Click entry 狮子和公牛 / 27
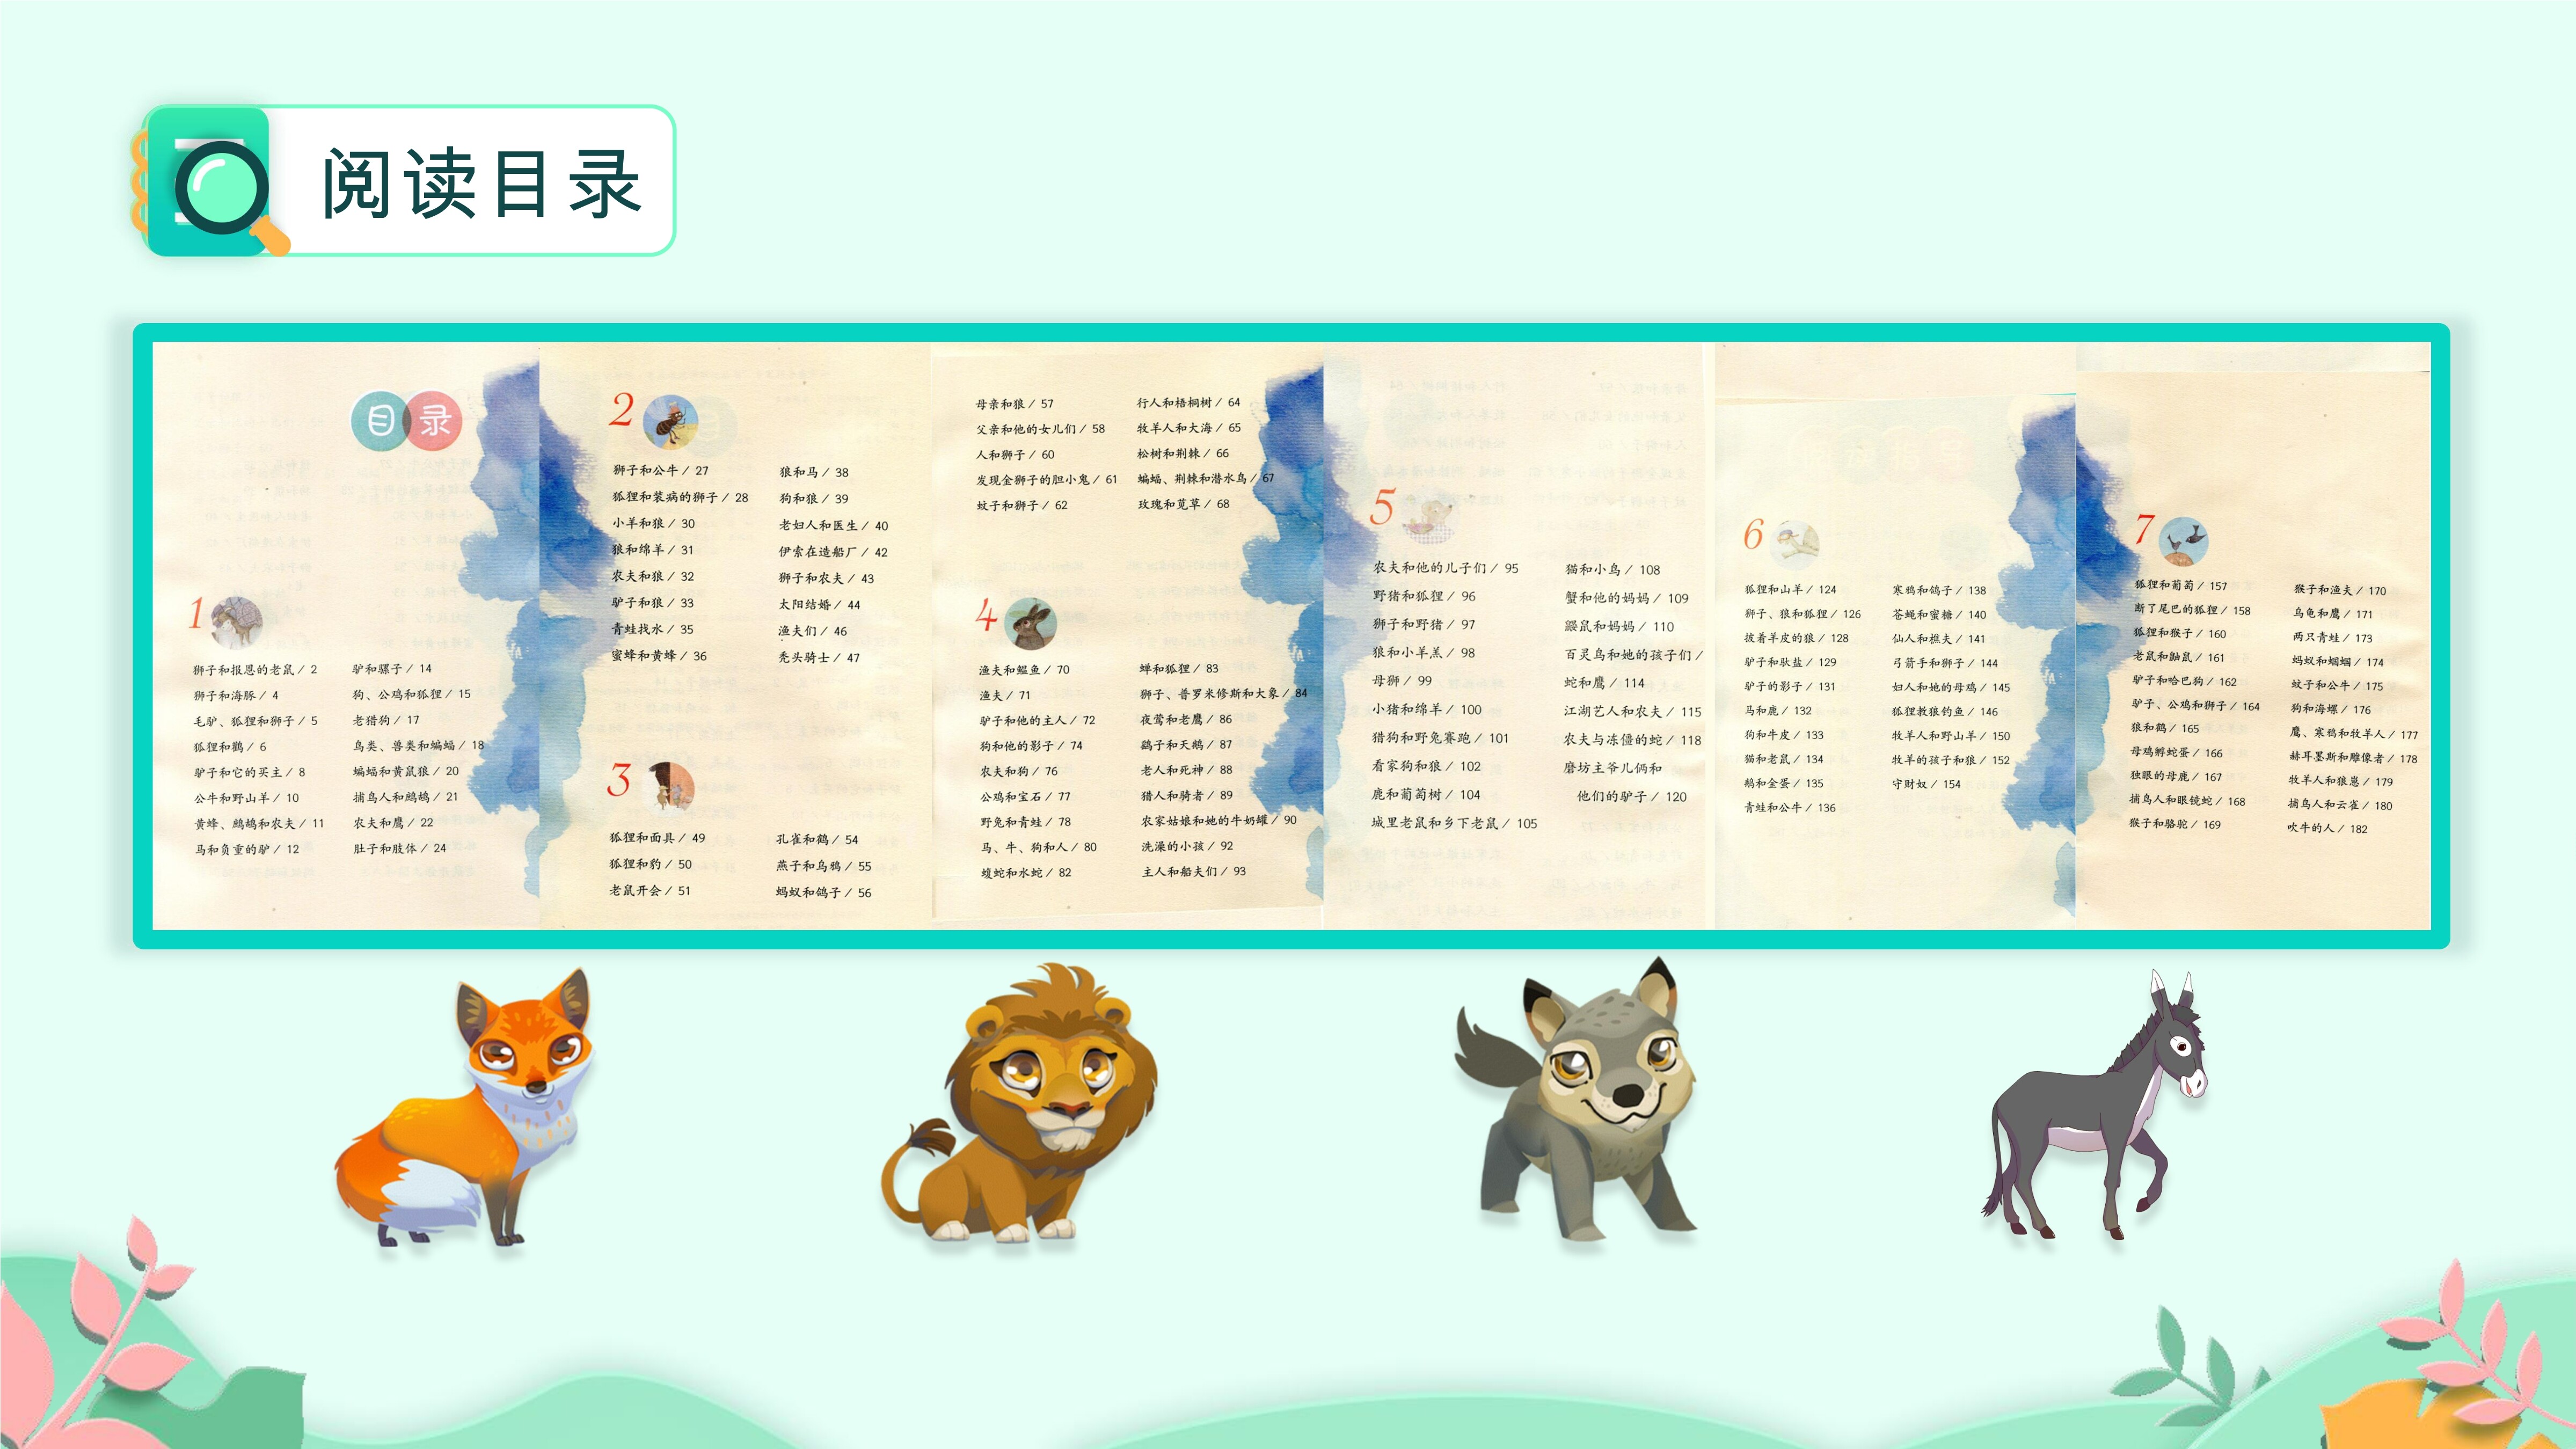The height and width of the screenshot is (1449, 2576). pyautogui.click(x=661, y=470)
